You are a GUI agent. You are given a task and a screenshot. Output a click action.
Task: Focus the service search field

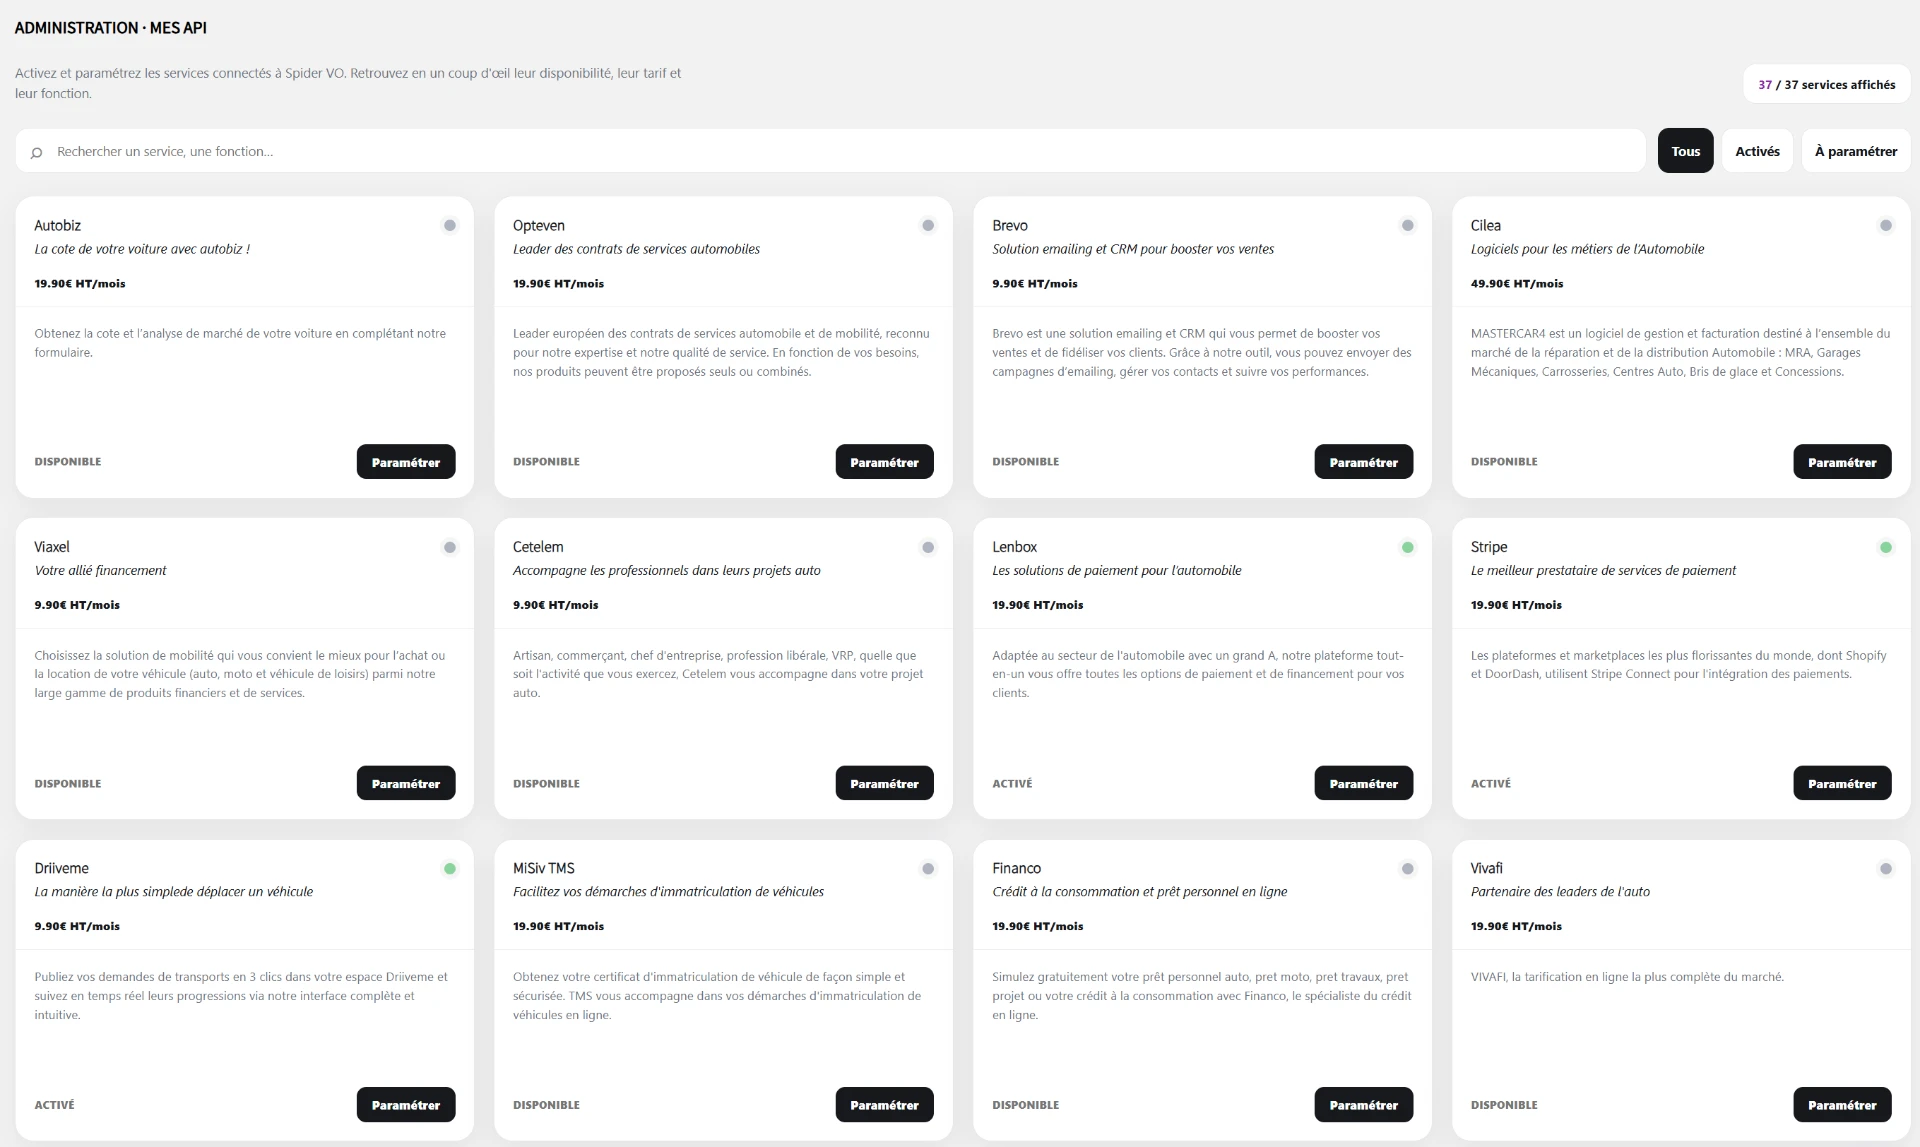(830, 151)
